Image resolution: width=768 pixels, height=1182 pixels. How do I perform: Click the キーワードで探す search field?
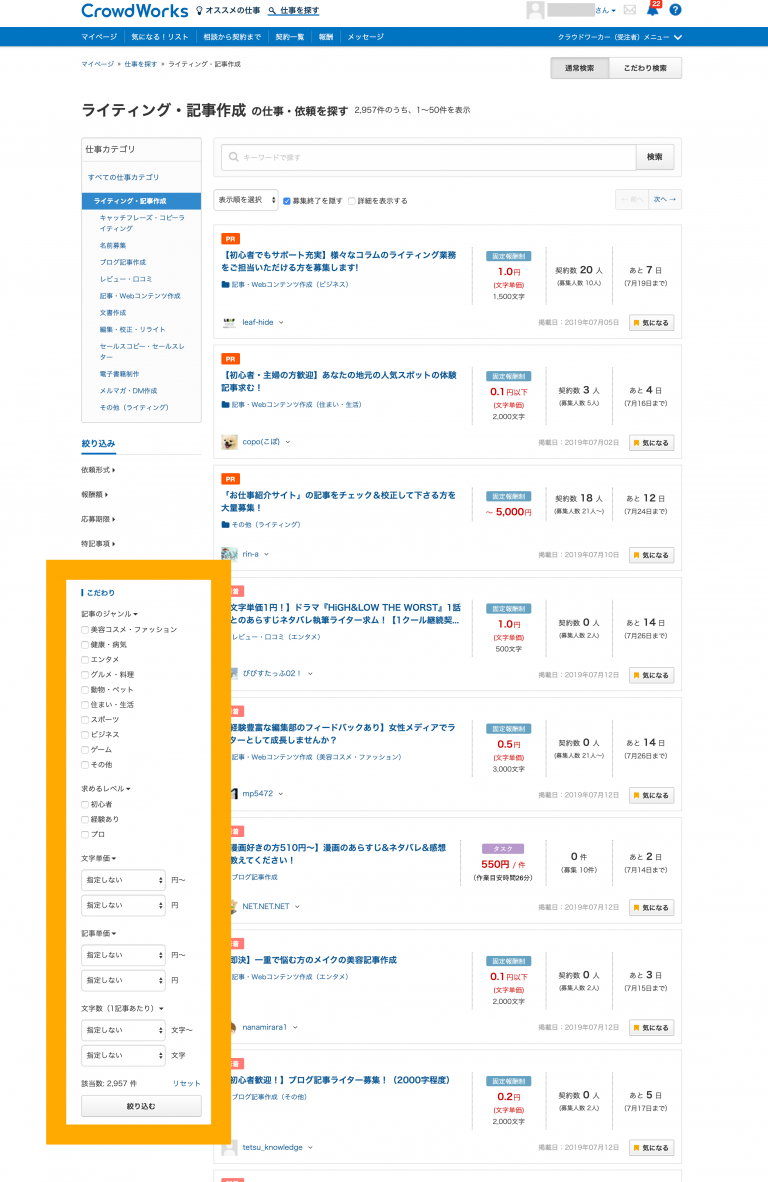click(x=430, y=157)
